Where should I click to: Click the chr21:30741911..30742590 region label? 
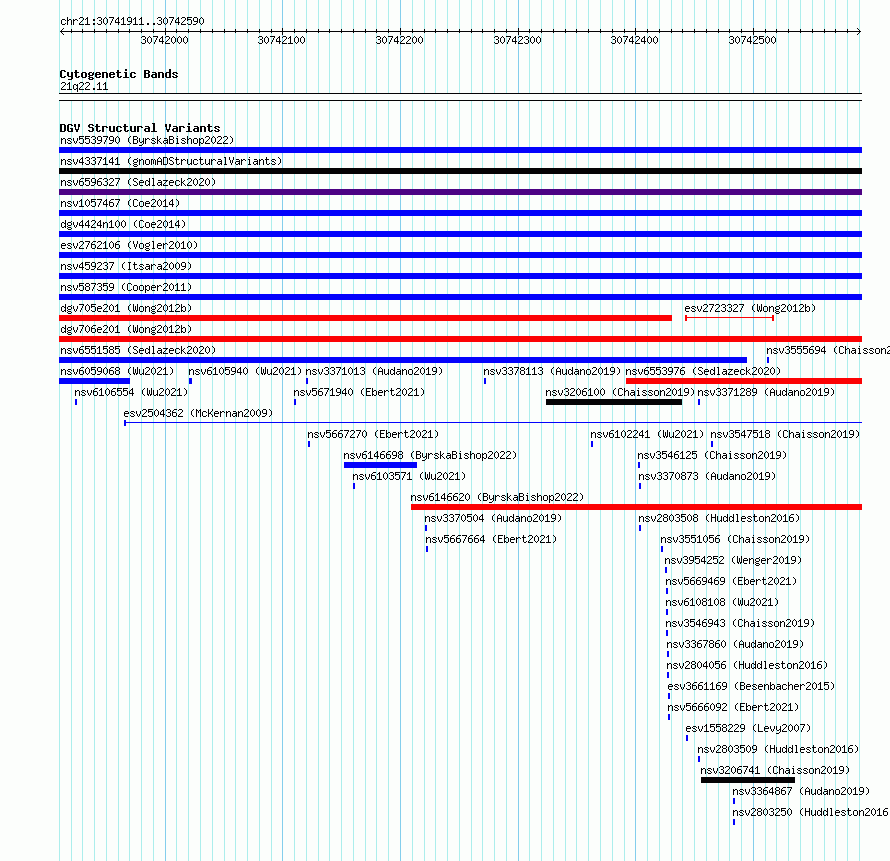[x=132, y=21]
